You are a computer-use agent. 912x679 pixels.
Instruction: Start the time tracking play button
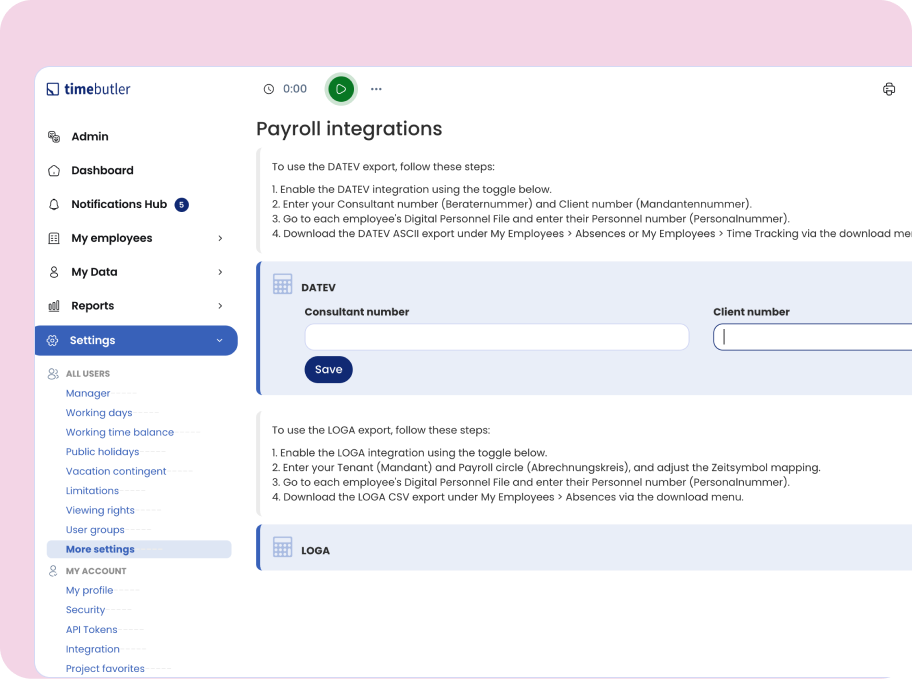(341, 89)
